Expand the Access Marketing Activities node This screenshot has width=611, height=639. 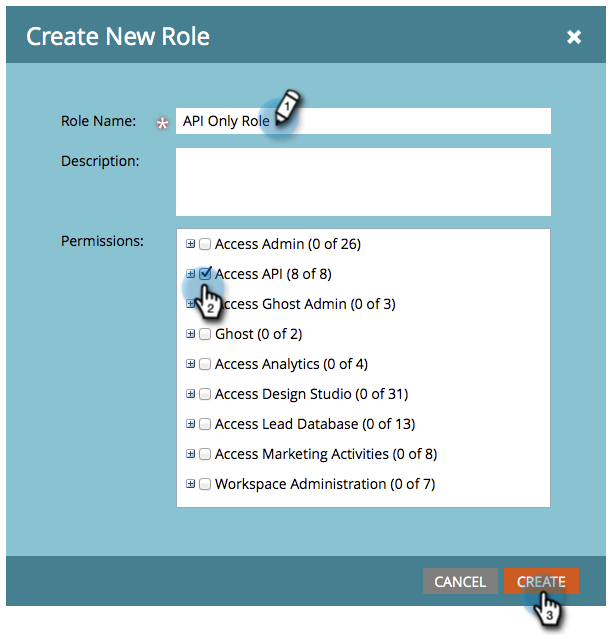tap(190, 454)
